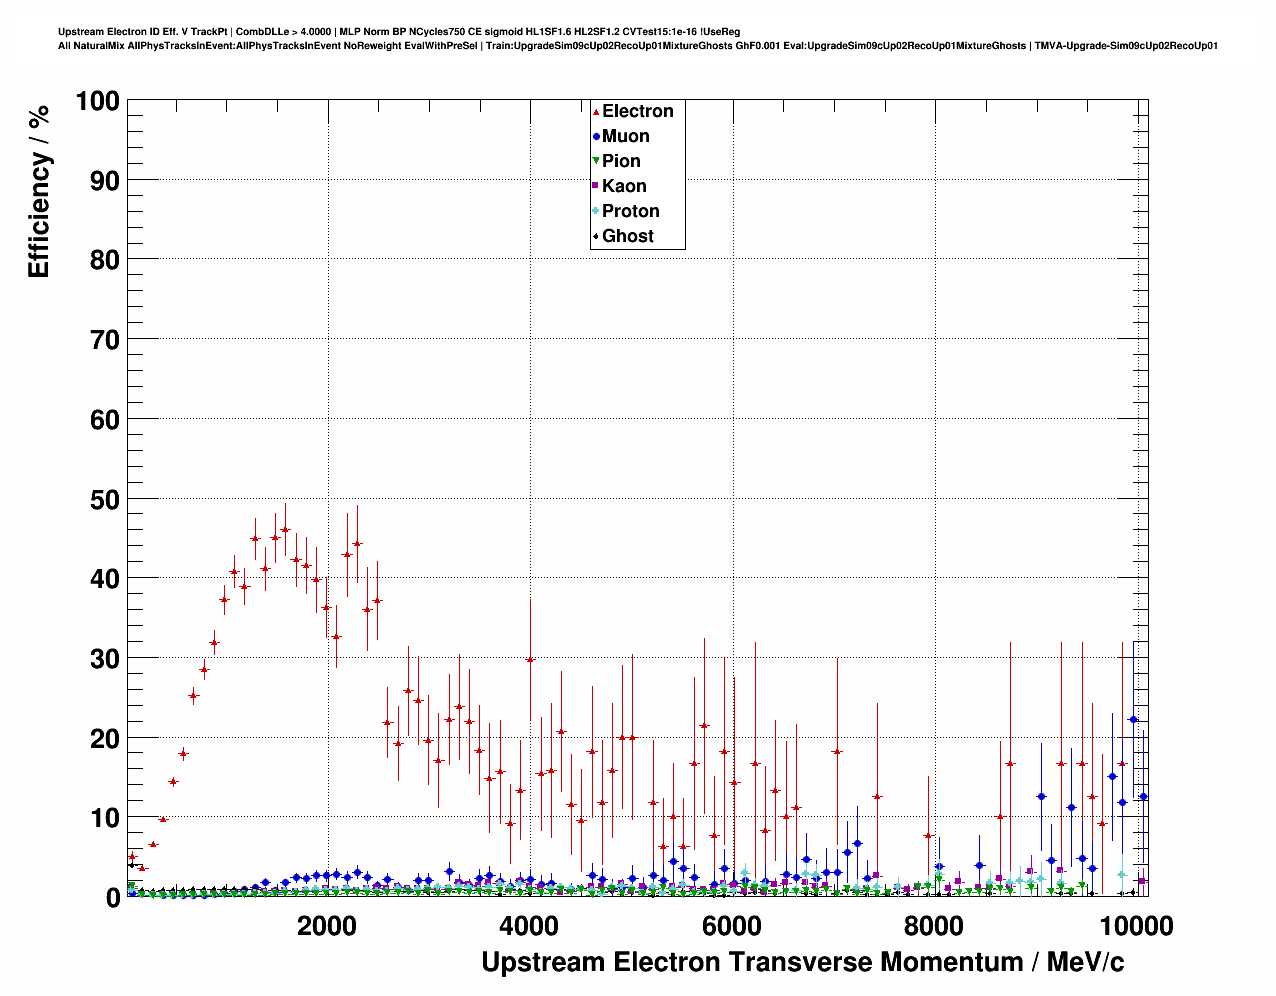This screenshot has width=1276, height=996.
Task: Click the y-axis tick label 40
Action: pyautogui.click(x=105, y=579)
